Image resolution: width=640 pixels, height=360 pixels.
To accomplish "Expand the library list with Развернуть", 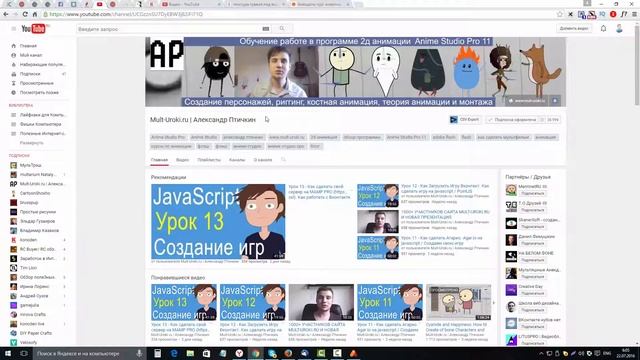I will click(31, 143).
